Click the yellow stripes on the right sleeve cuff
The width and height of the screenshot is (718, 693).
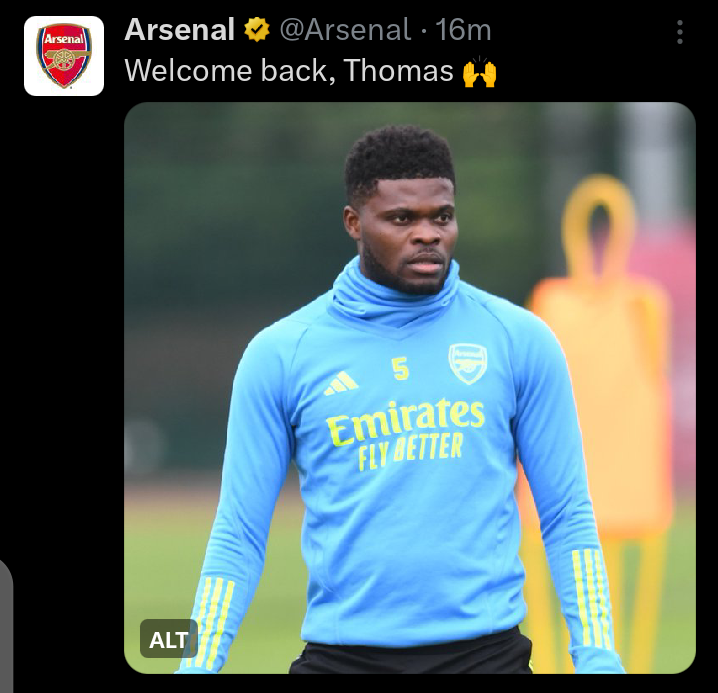coord(592,597)
